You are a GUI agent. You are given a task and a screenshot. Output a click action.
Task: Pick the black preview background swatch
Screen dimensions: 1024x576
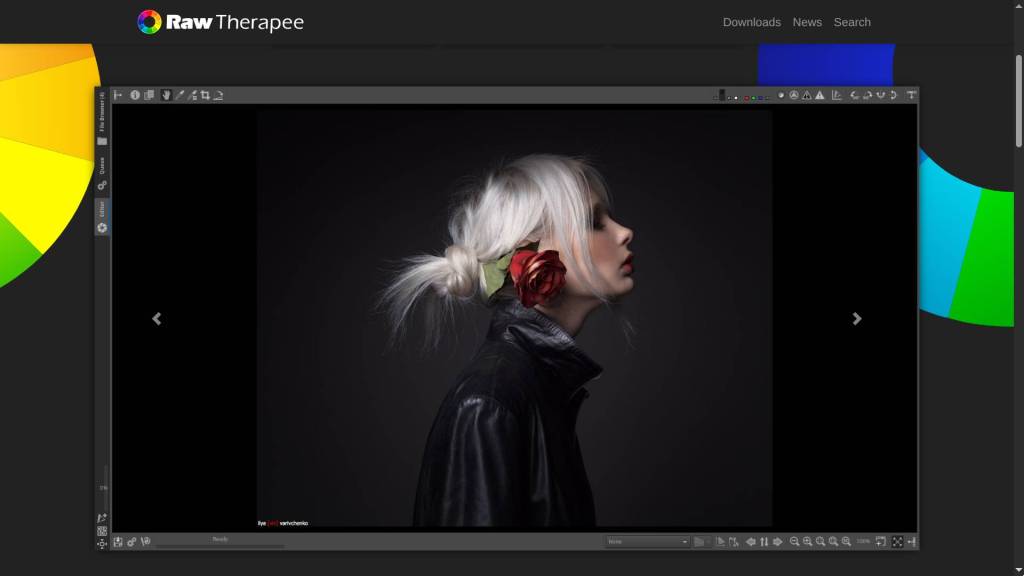click(722, 95)
